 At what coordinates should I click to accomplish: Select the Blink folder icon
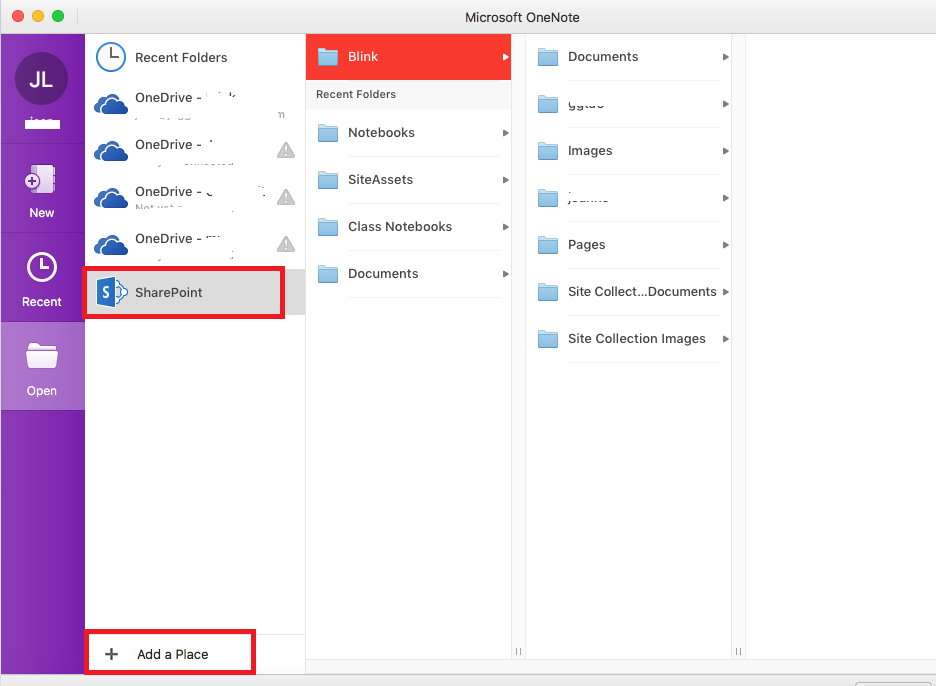coord(328,57)
